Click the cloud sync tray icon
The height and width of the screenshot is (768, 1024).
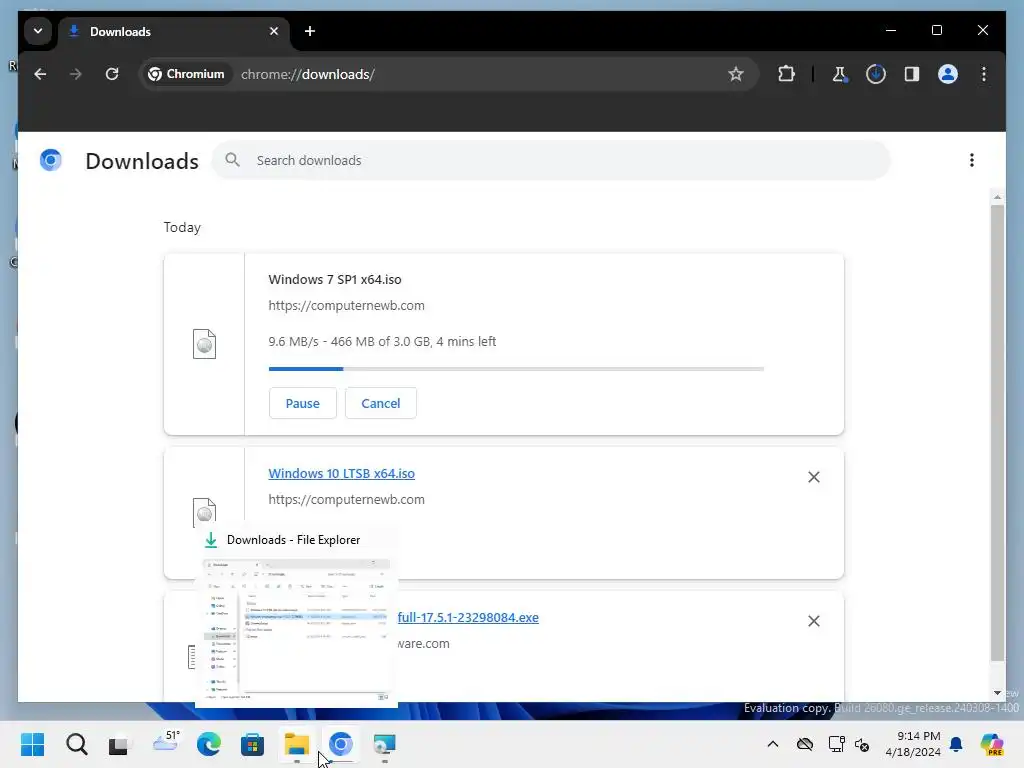tap(805, 744)
